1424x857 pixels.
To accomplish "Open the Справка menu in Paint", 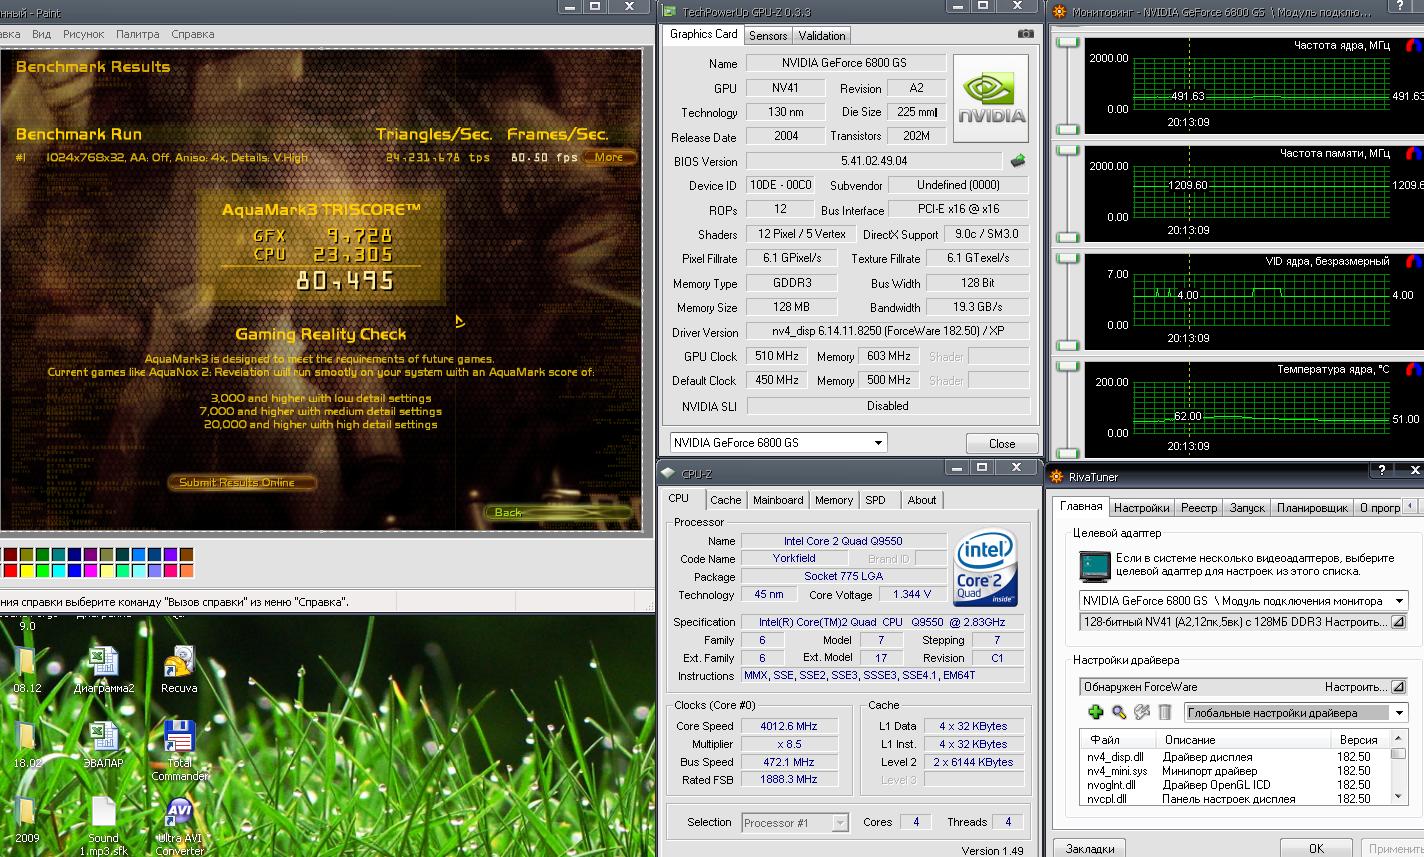I will [x=192, y=34].
